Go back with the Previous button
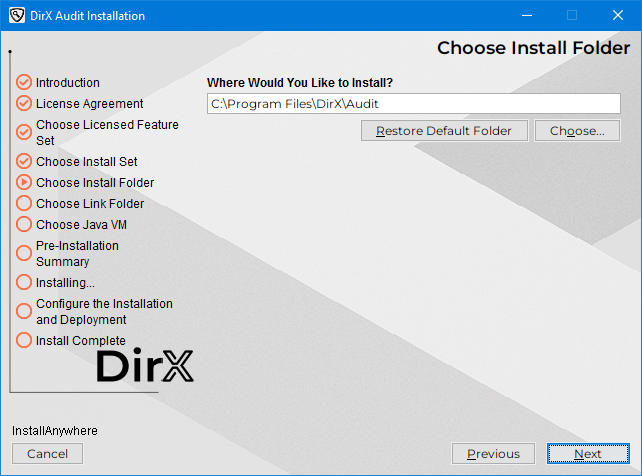Image resolution: width=642 pixels, height=476 pixels. (x=493, y=454)
